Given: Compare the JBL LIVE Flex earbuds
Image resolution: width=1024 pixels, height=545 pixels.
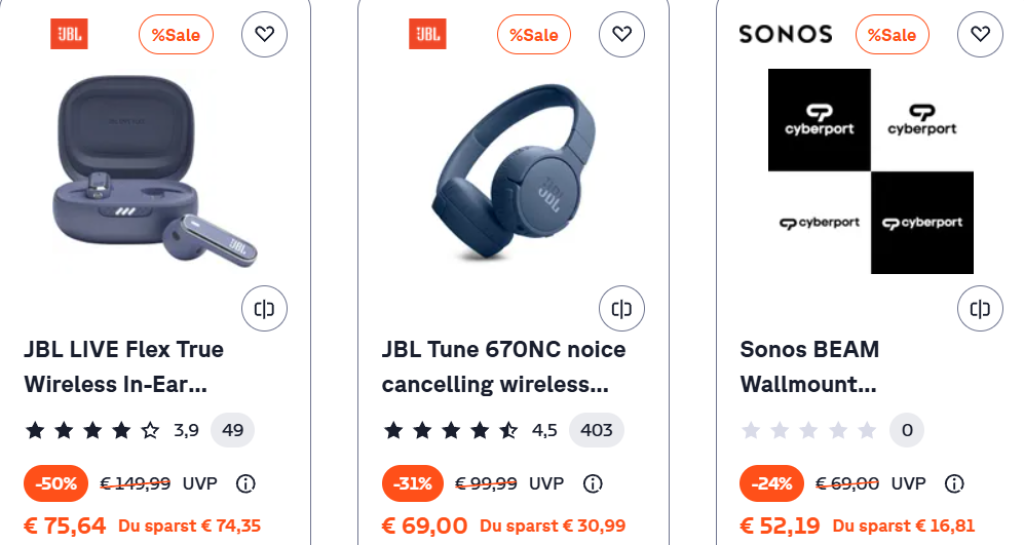Looking at the screenshot, I should (264, 308).
